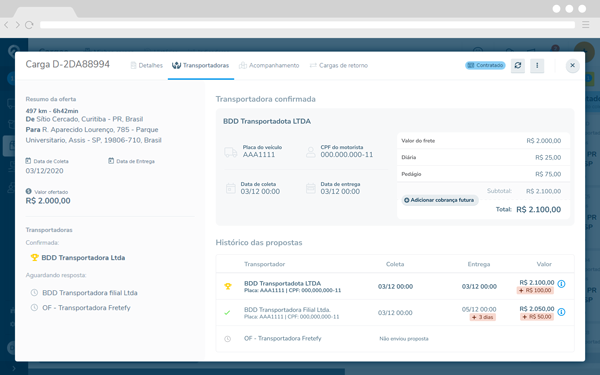This screenshot has height=375, width=600.
Task: Click clock icon beside OF - Transportadora Fretefy in sidebar
Action: pos(34,308)
